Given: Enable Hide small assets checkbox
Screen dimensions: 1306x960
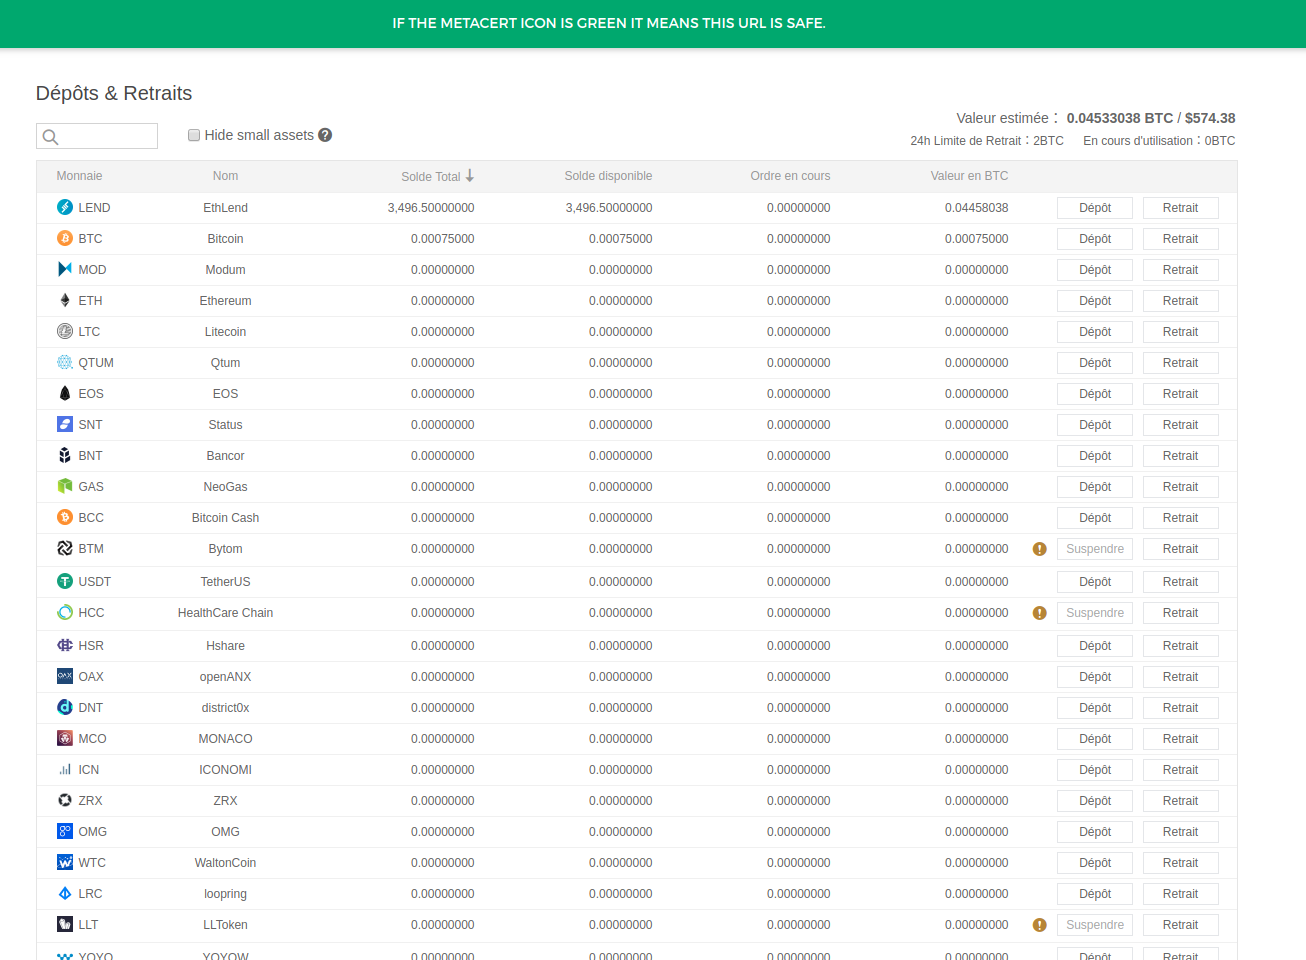Looking at the screenshot, I should pos(194,135).
